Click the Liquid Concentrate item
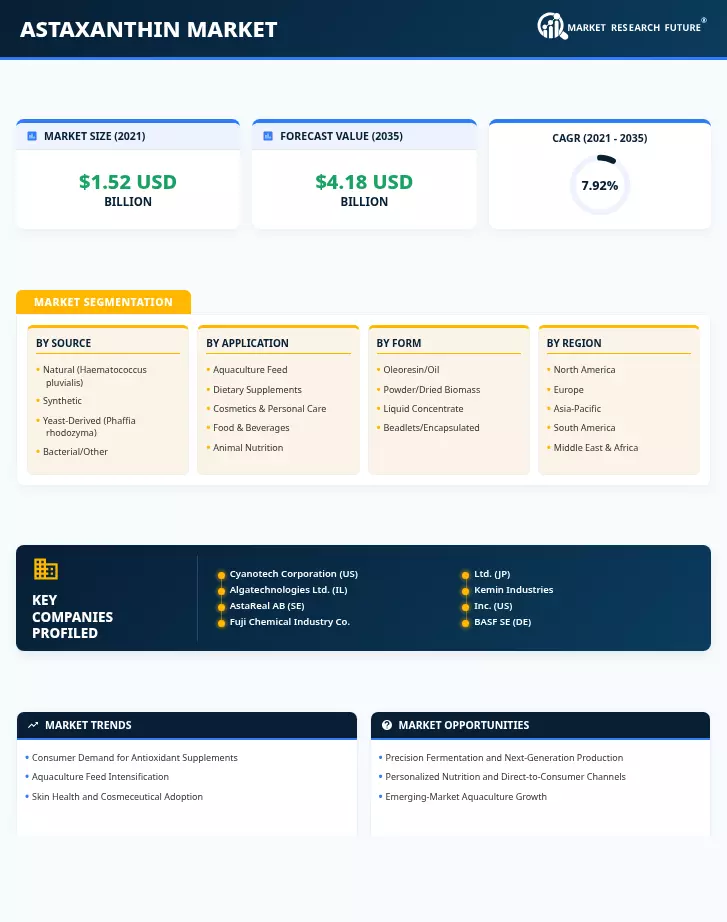 (423, 408)
